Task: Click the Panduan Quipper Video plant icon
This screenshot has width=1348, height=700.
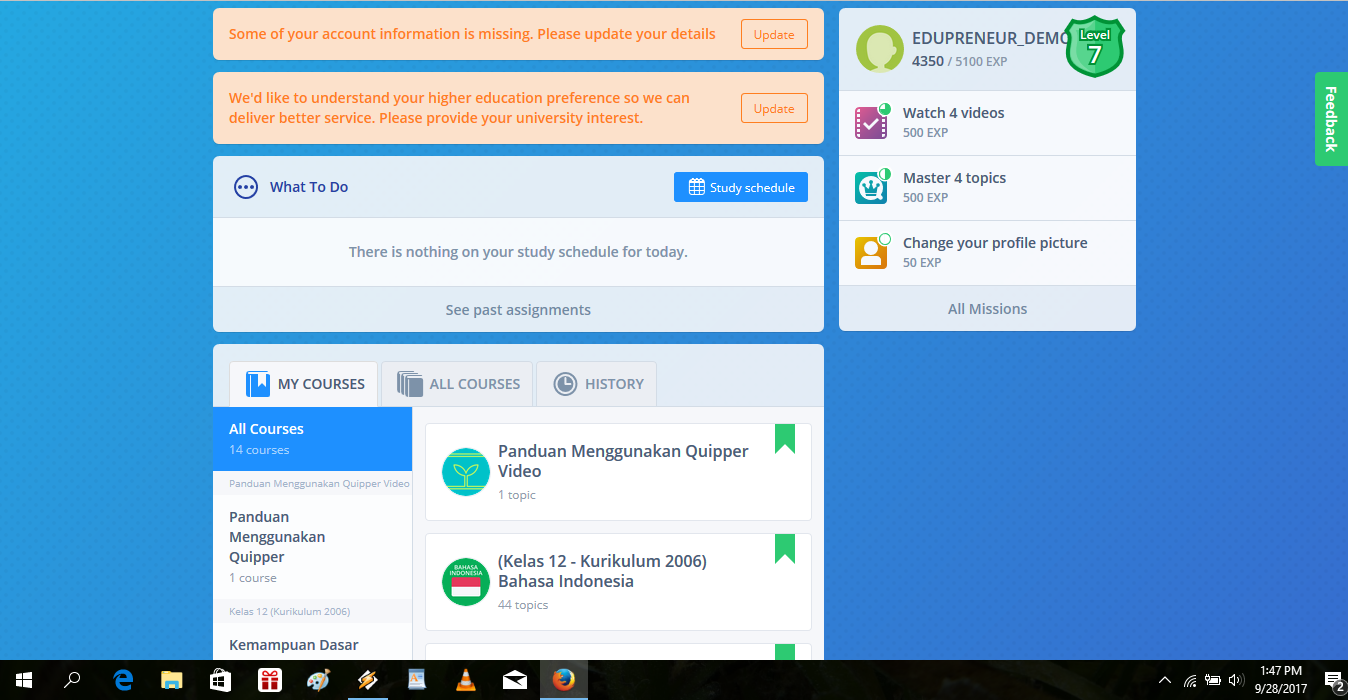Action: point(465,471)
